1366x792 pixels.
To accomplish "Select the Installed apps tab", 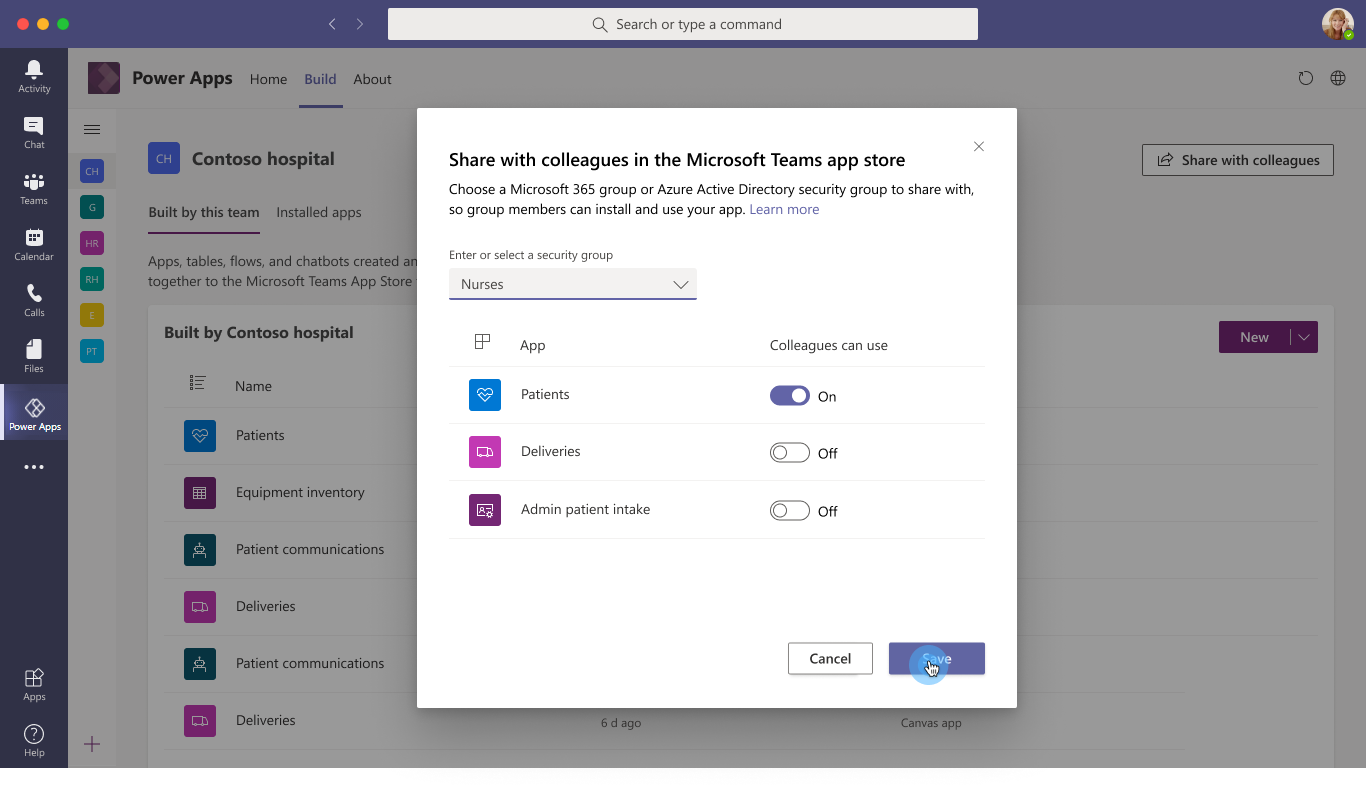I will tap(319, 212).
